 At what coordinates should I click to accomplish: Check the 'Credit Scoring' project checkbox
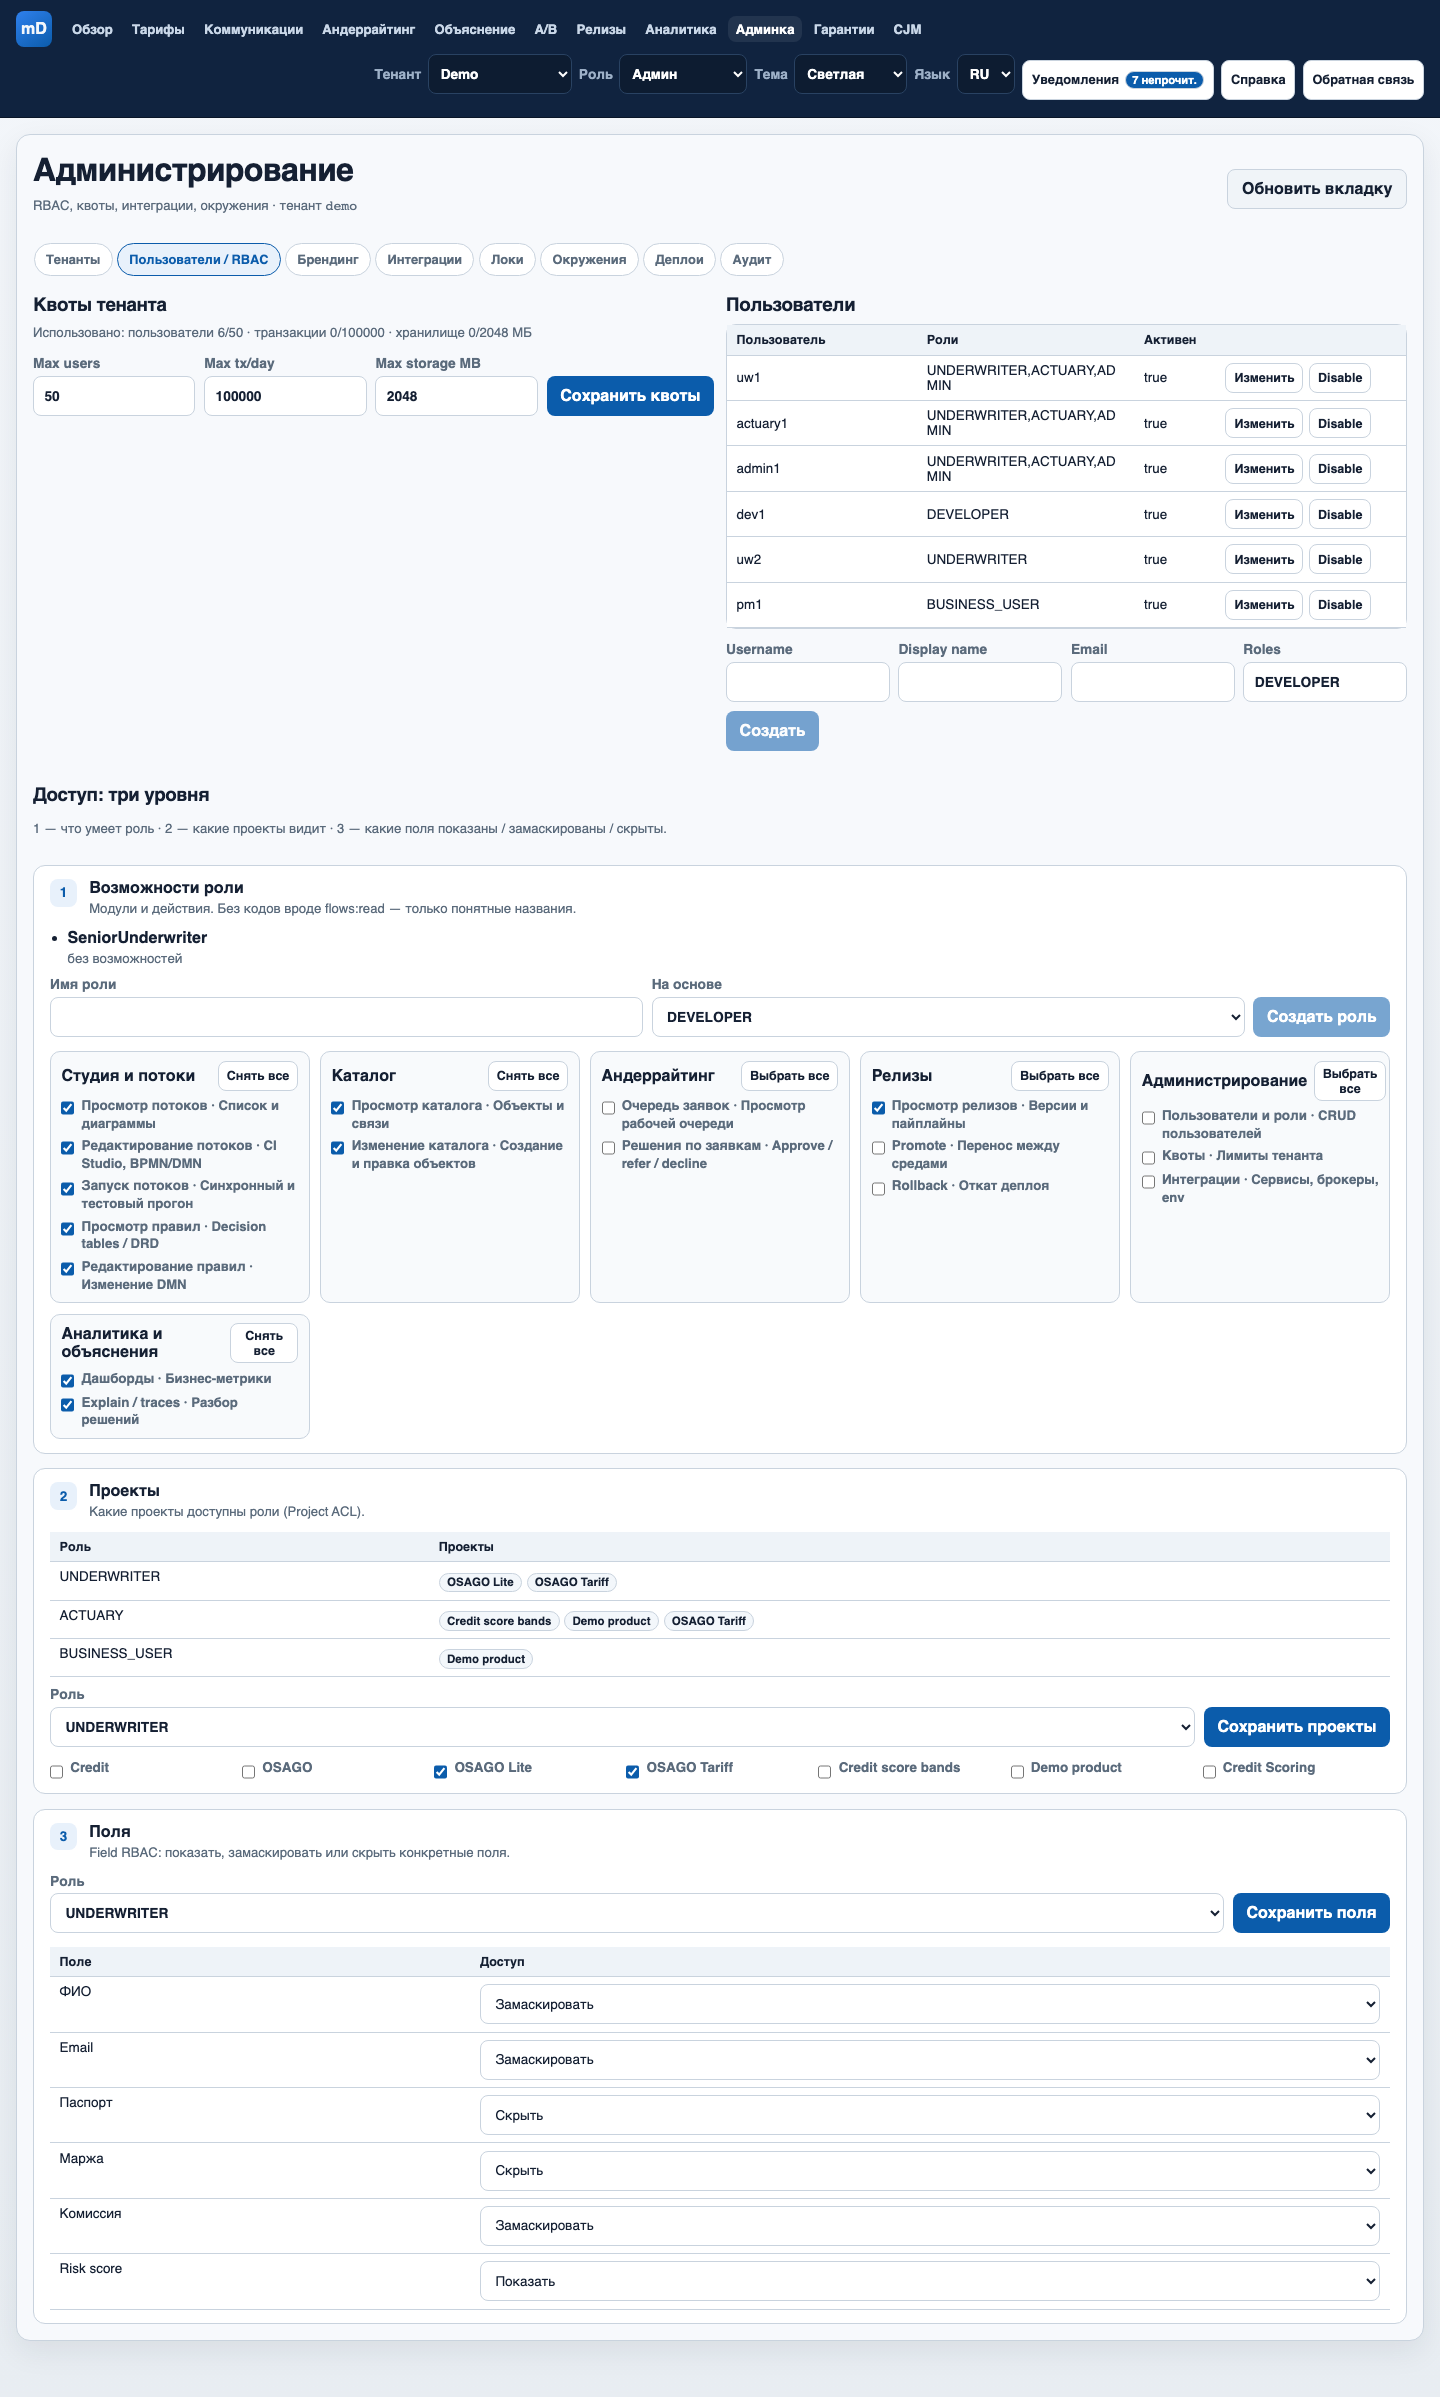coord(1209,1771)
